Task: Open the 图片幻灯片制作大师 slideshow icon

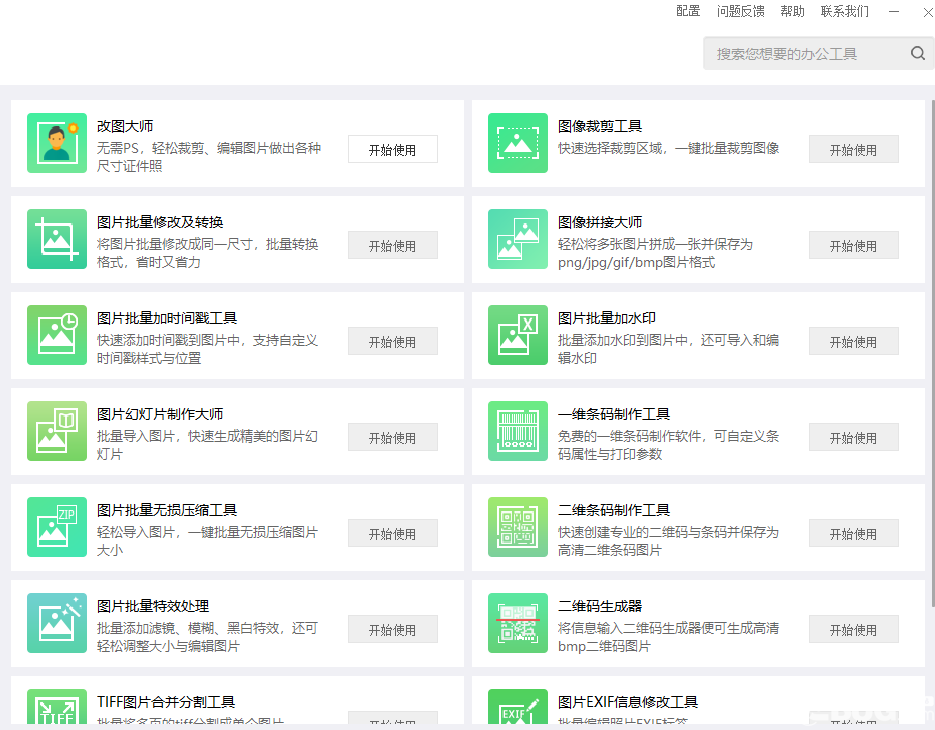Action: point(57,431)
